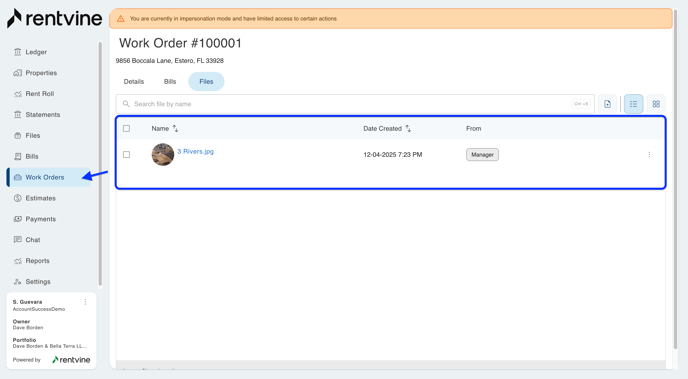Click the Rent Roll chart icon
Image resolution: width=688 pixels, height=379 pixels.
click(18, 94)
